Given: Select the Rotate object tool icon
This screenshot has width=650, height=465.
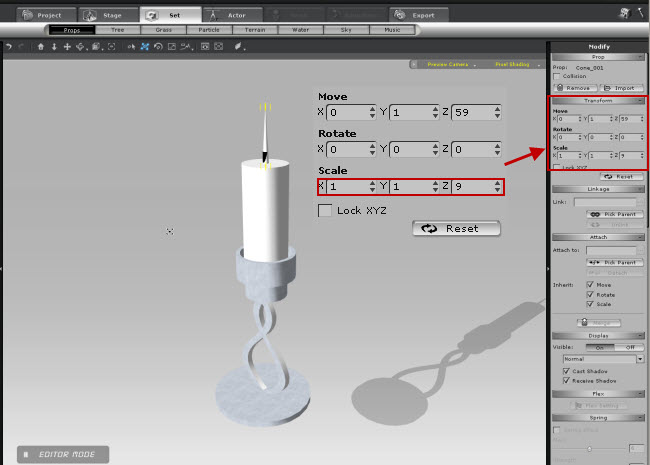Looking at the screenshot, I should (x=80, y=47).
